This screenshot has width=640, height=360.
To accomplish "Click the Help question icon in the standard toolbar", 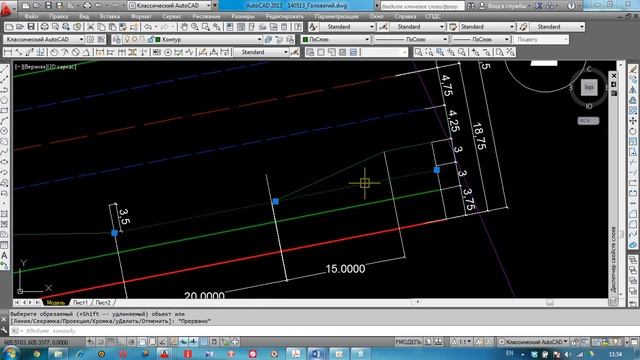I will click(298, 27).
